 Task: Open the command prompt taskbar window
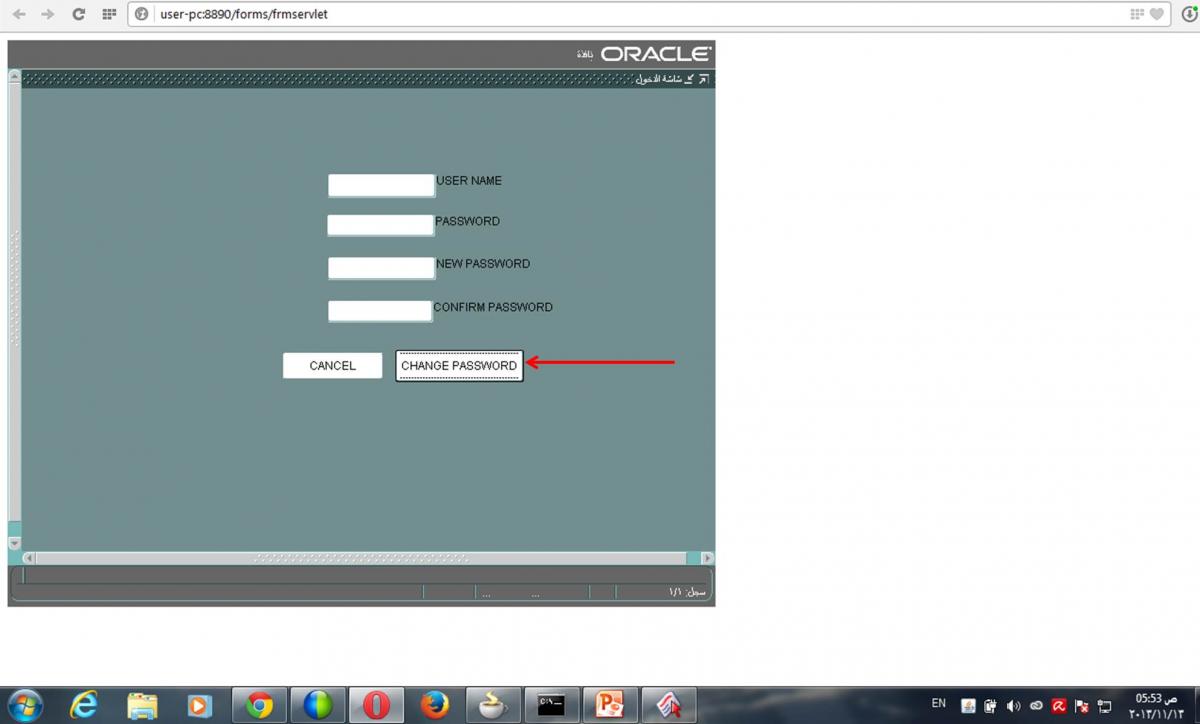[x=551, y=705]
